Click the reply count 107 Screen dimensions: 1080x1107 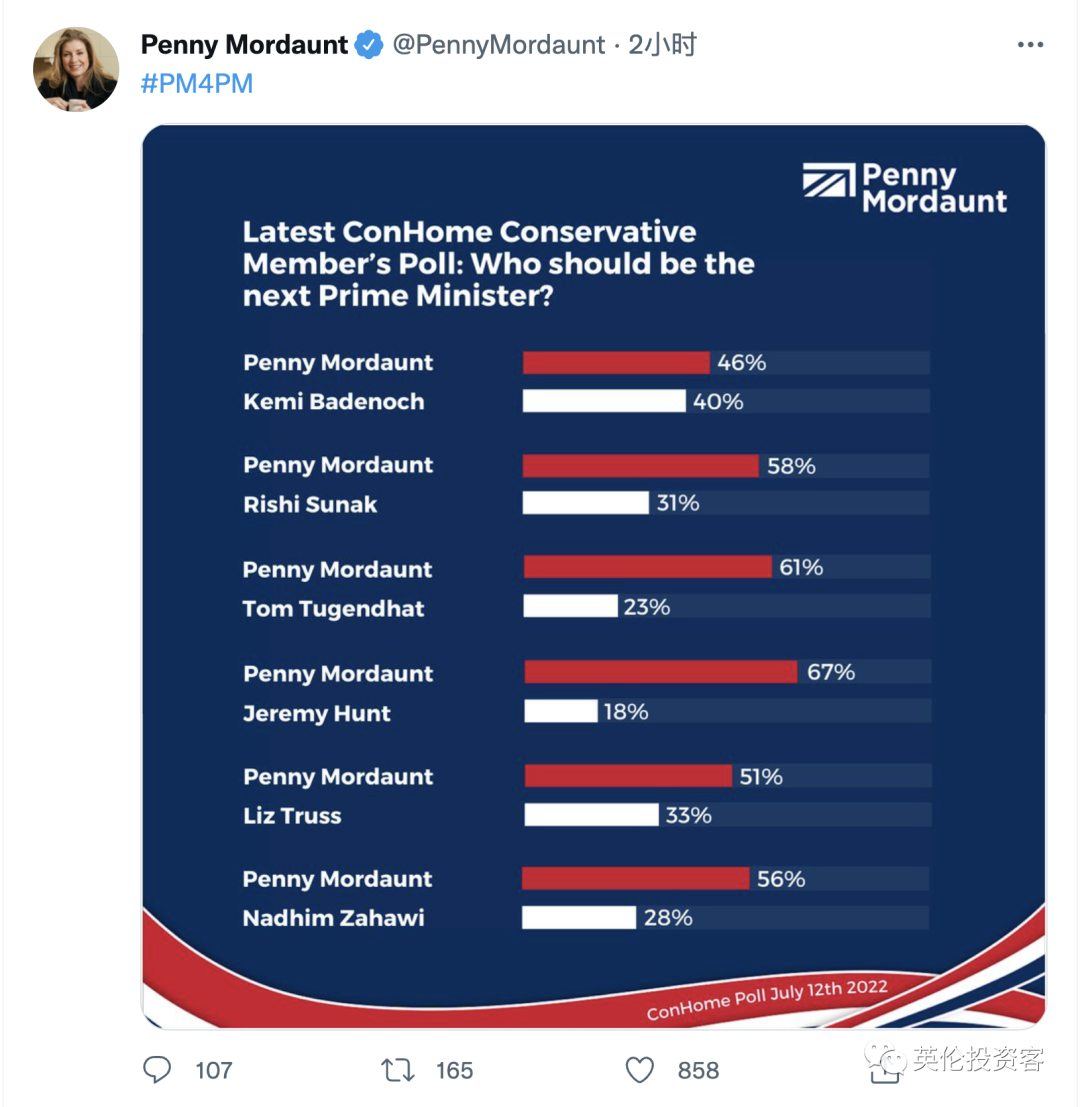tap(213, 1070)
